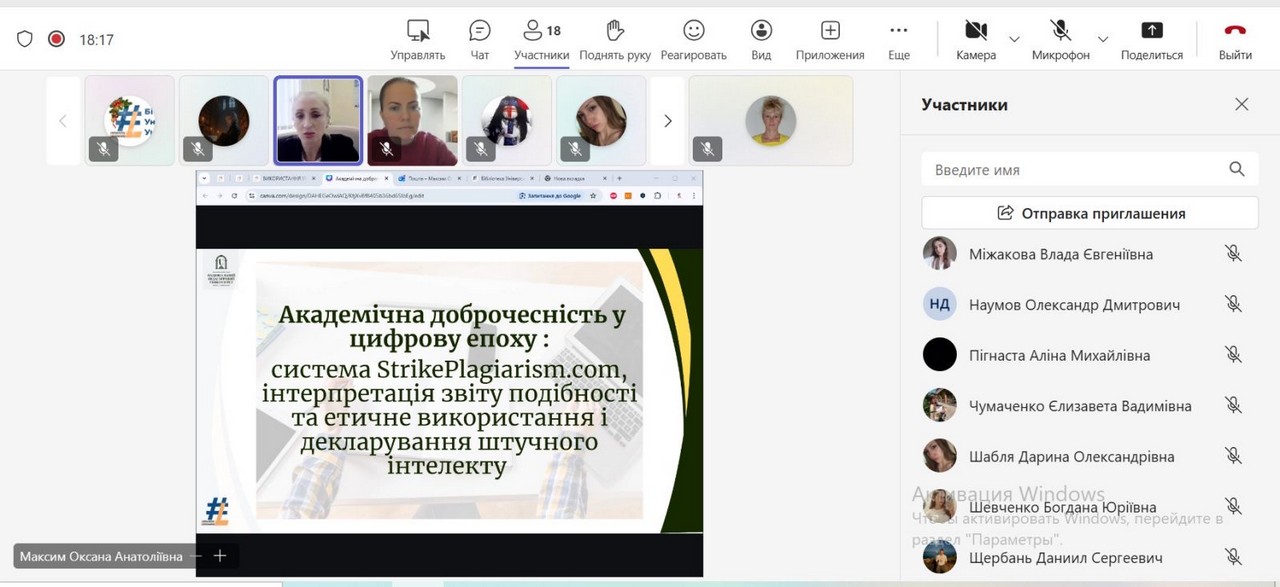
Task: Click the Send invitation (Отправка приглашения) button
Action: point(1089,213)
